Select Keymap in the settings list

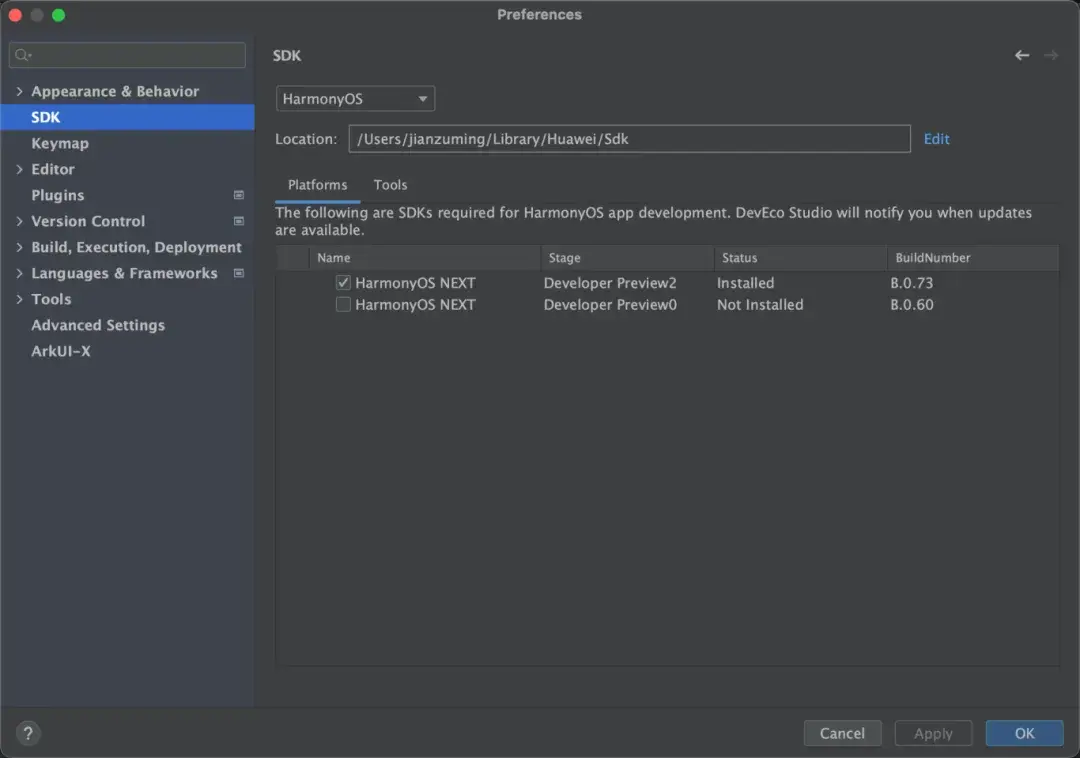tap(60, 143)
